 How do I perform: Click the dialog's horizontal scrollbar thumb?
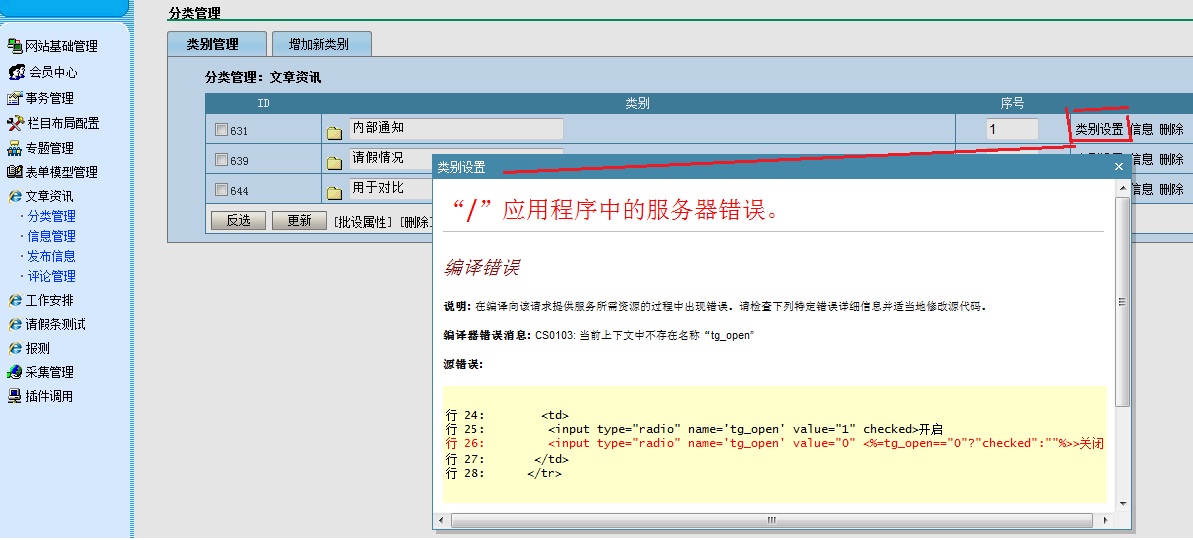point(771,520)
